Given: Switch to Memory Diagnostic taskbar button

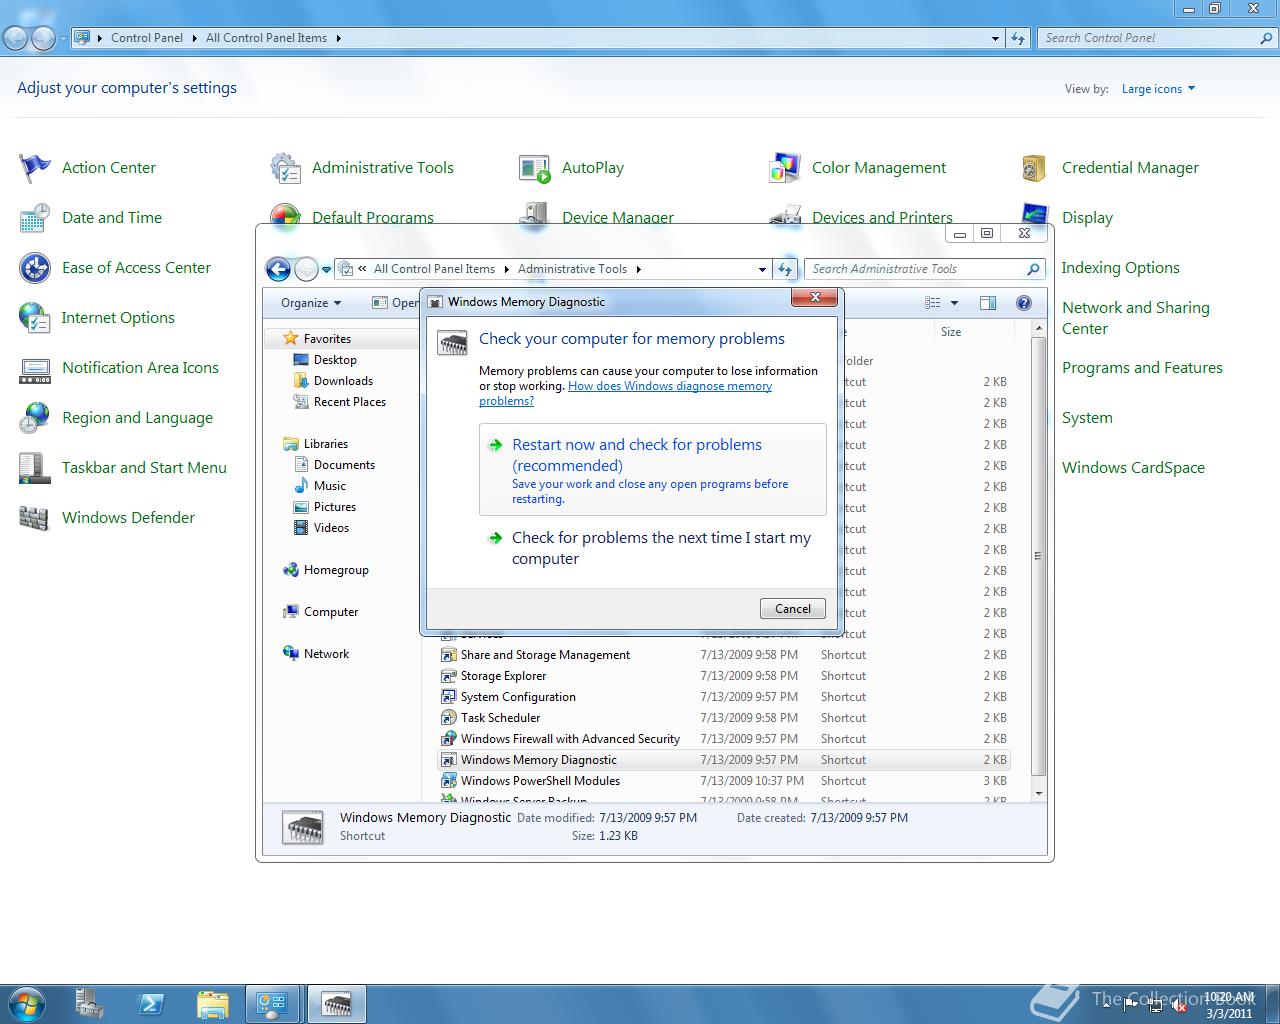Looking at the screenshot, I should tap(337, 1004).
